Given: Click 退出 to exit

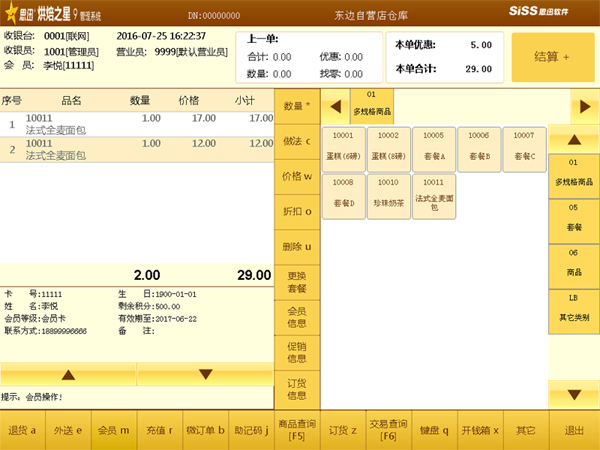Looking at the screenshot, I should 574,430.
